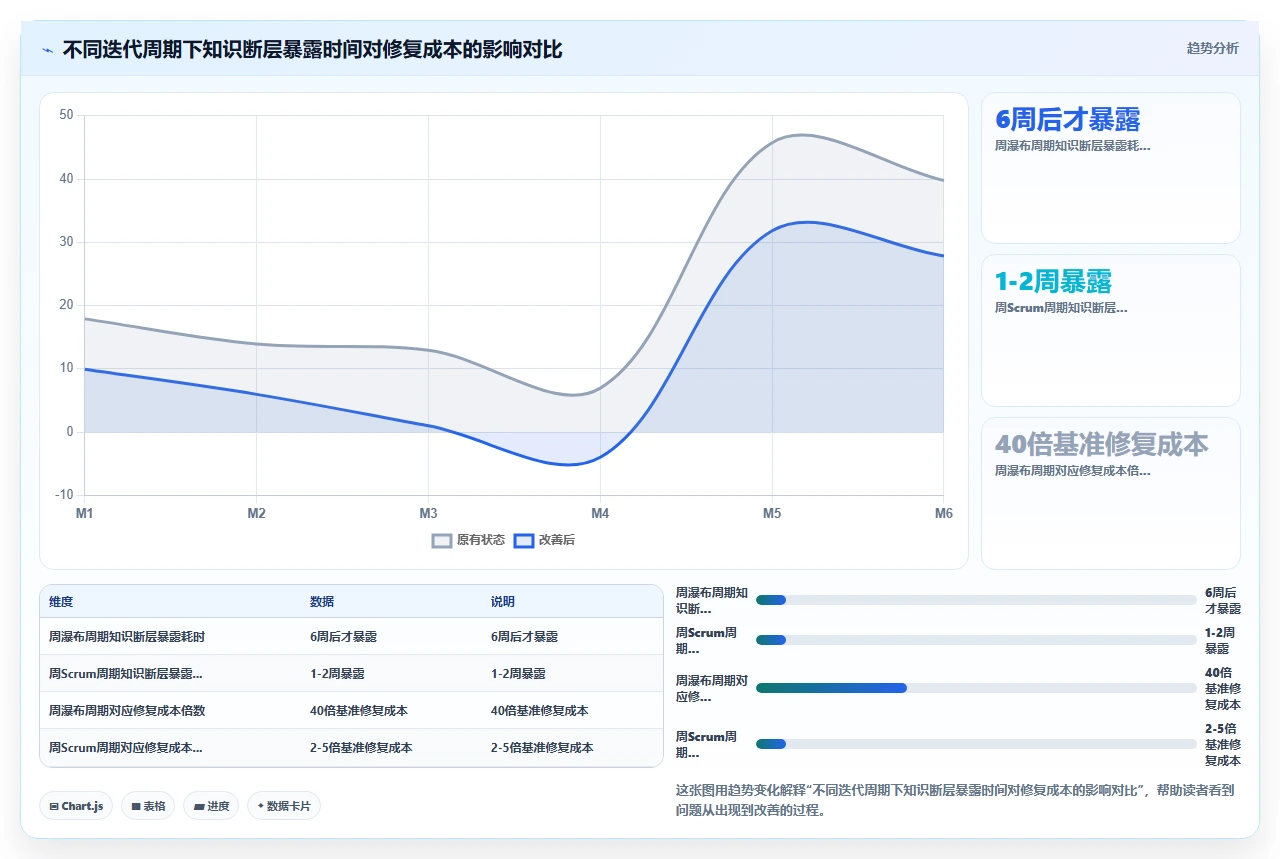Click the progress bar valued 2-5倍基准修复成本
Screen dimensions: 1280x859
pos(976,744)
